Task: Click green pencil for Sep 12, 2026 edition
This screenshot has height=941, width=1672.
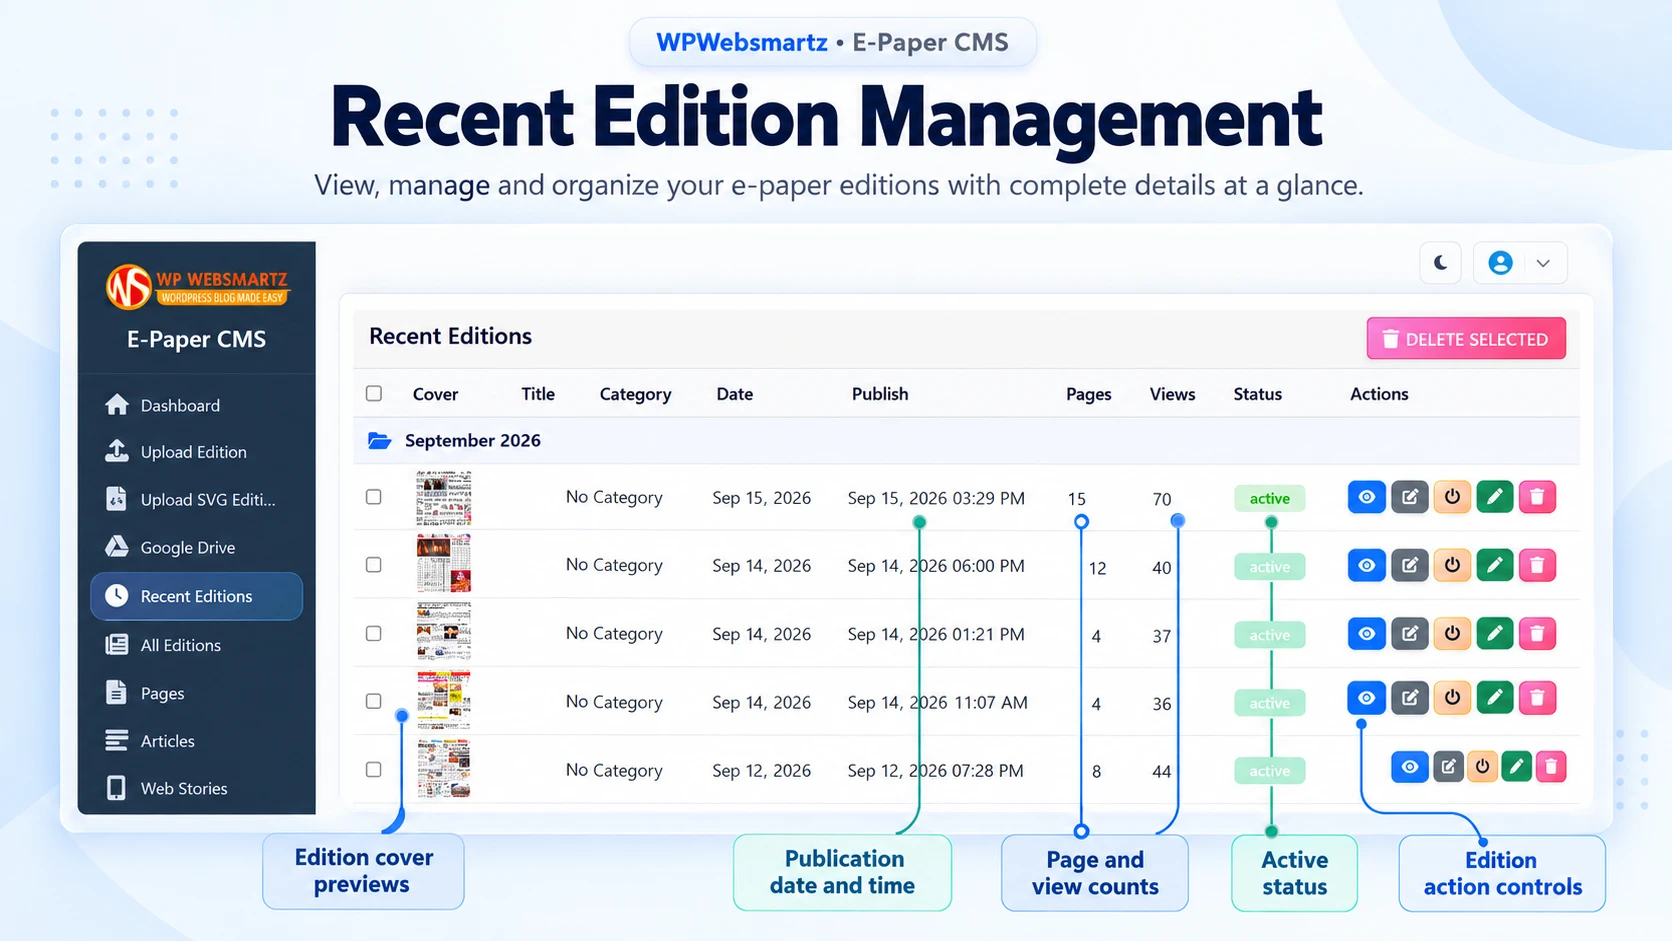Action: point(1516,767)
